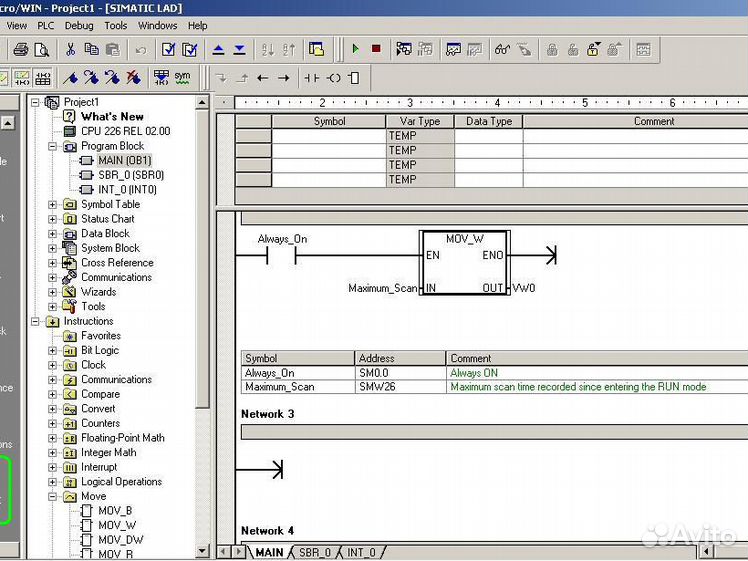The height and width of the screenshot is (561, 748).
Task: Collapse the Program Block node
Action: click(x=52, y=146)
